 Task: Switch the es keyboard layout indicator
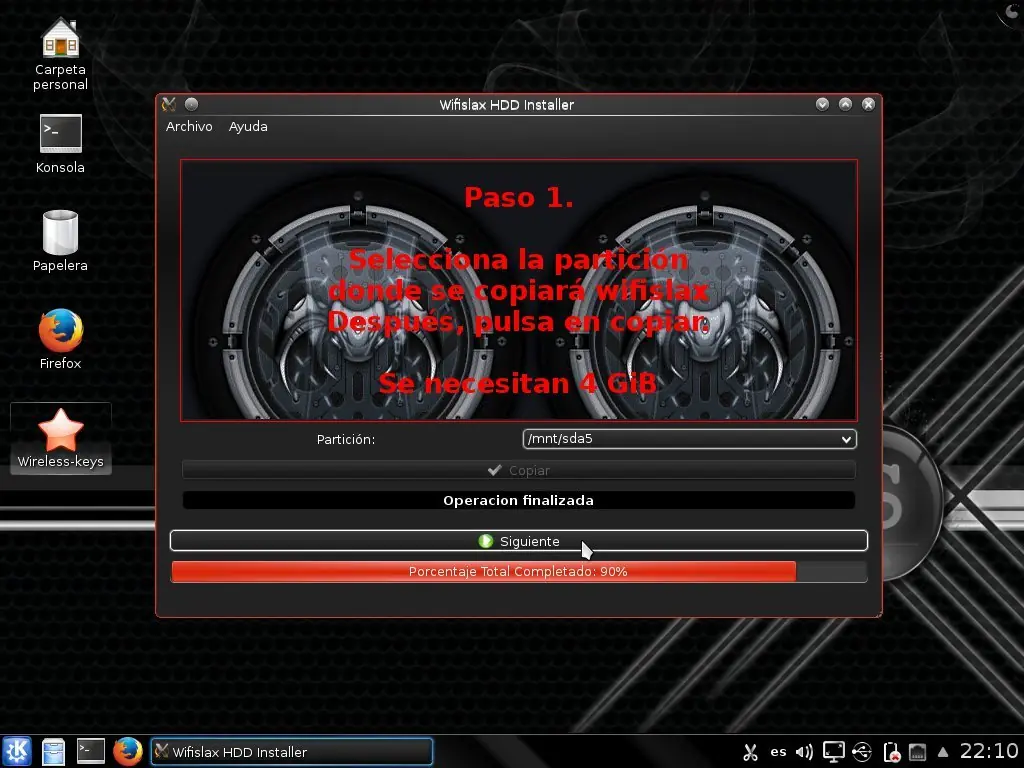(x=778, y=752)
